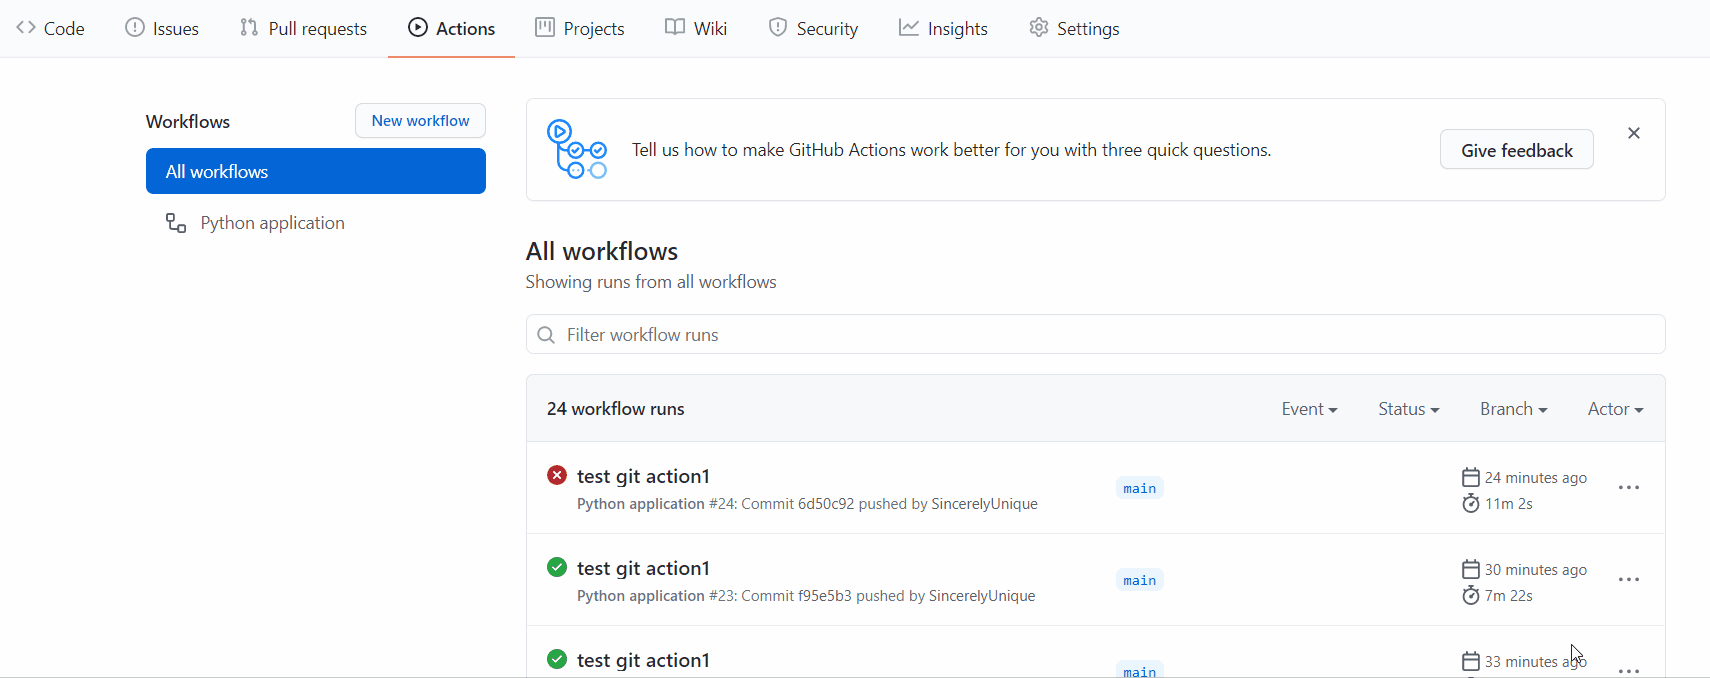Image resolution: width=1710 pixels, height=678 pixels.
Task: Click the calendar icon beside 24 minutes ago
Action: 1470,477
